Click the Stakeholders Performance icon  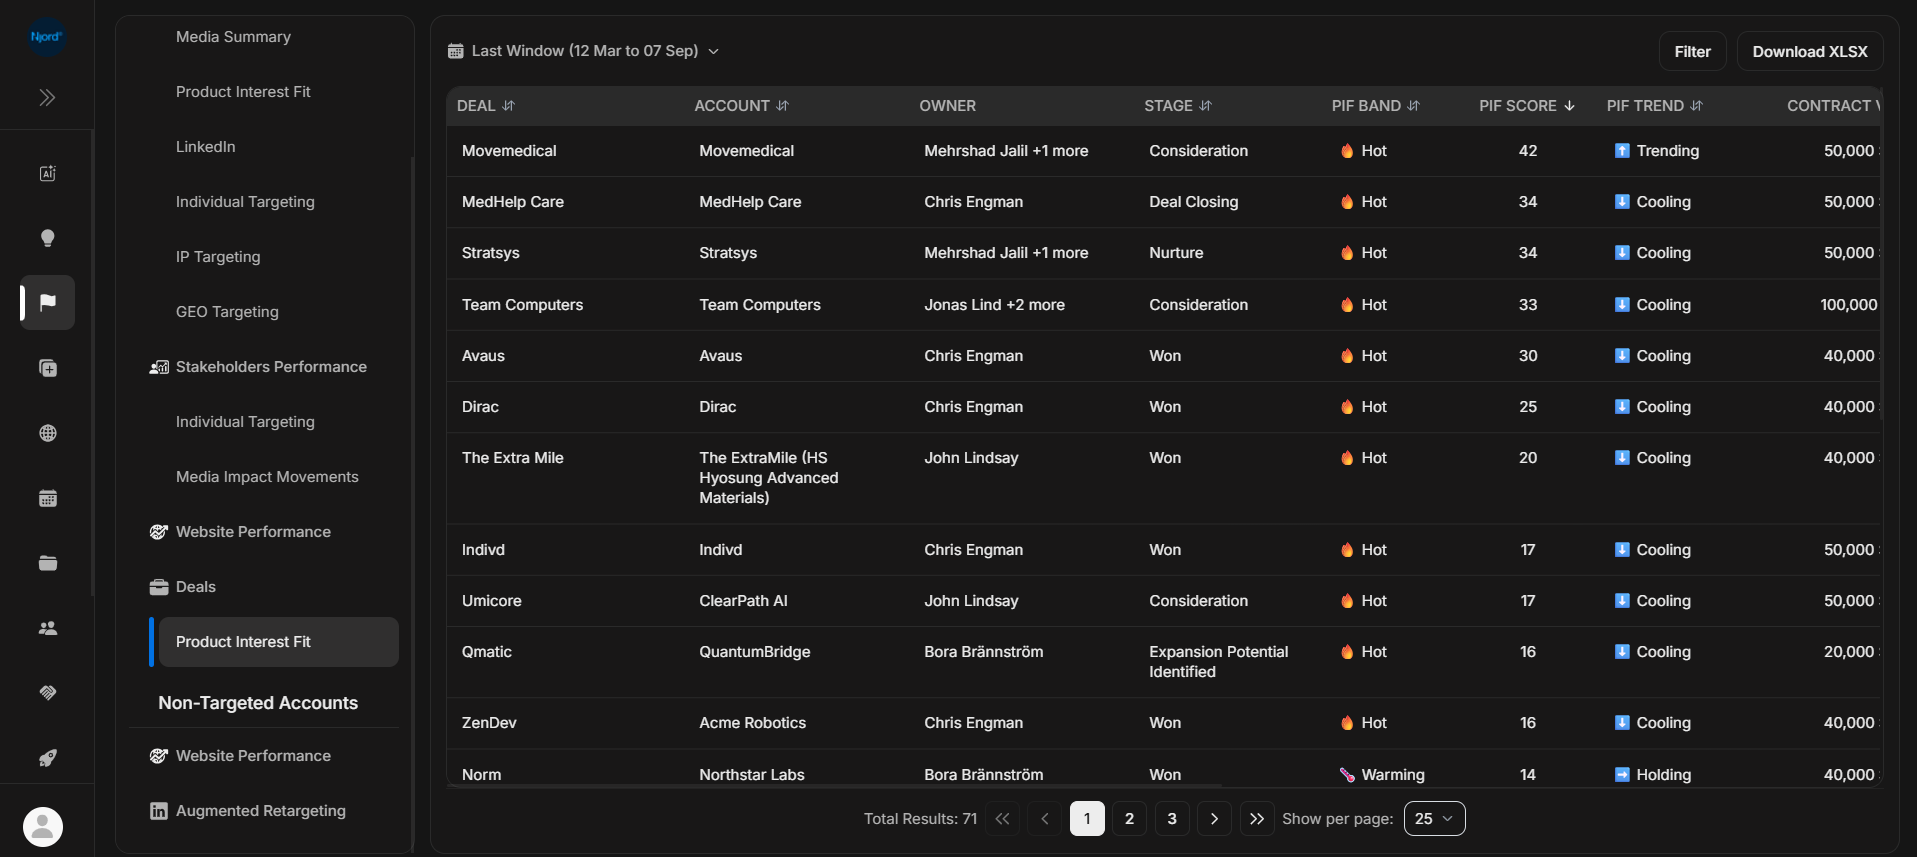point(159,367)
